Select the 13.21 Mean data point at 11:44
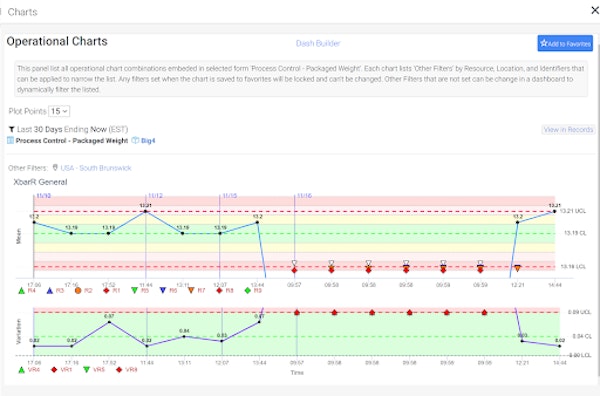600x396 pixels. [145, 211]
